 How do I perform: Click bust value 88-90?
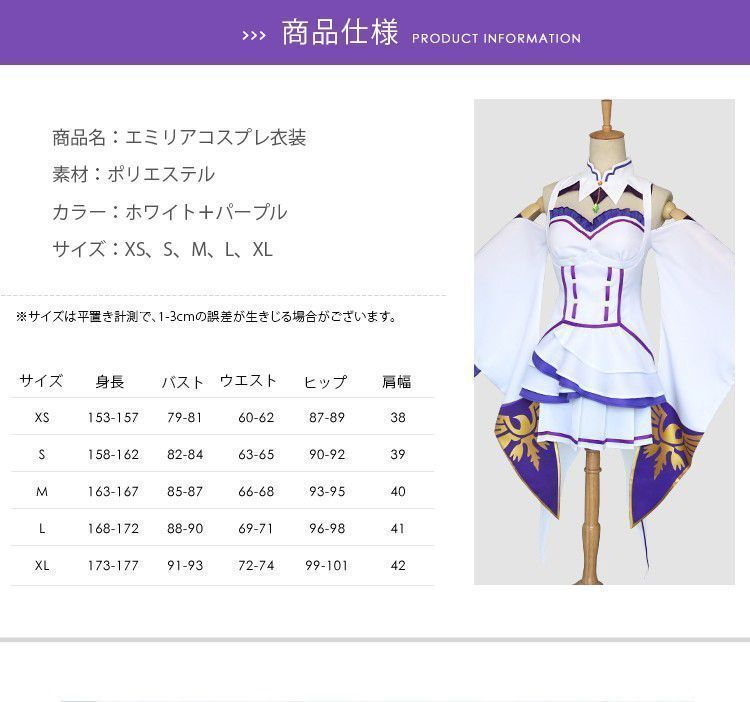tap(185, 528)
